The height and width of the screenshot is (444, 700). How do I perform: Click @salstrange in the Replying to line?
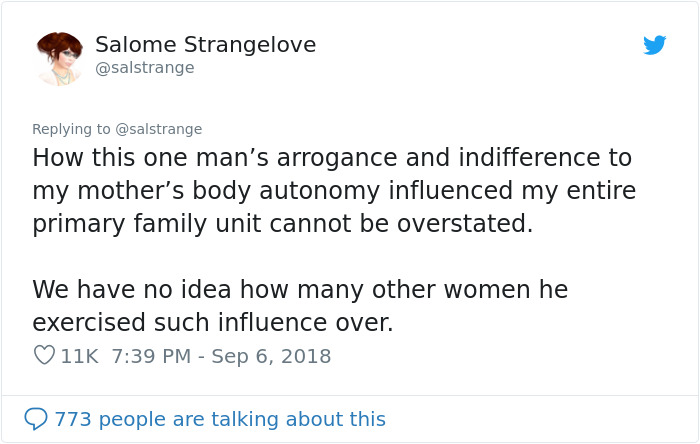[159, 129]
